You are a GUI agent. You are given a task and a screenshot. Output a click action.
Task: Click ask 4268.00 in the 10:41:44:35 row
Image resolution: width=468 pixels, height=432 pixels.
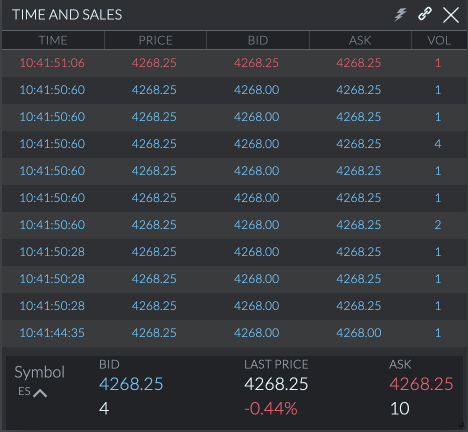359,333
